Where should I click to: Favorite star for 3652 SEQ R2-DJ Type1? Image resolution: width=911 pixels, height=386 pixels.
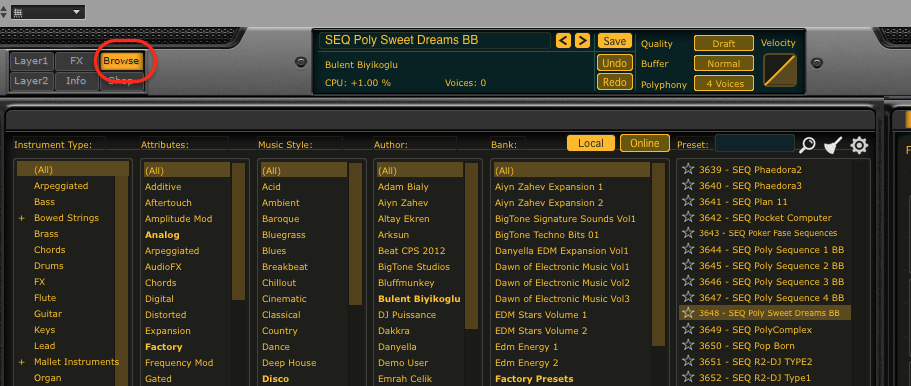688,377
